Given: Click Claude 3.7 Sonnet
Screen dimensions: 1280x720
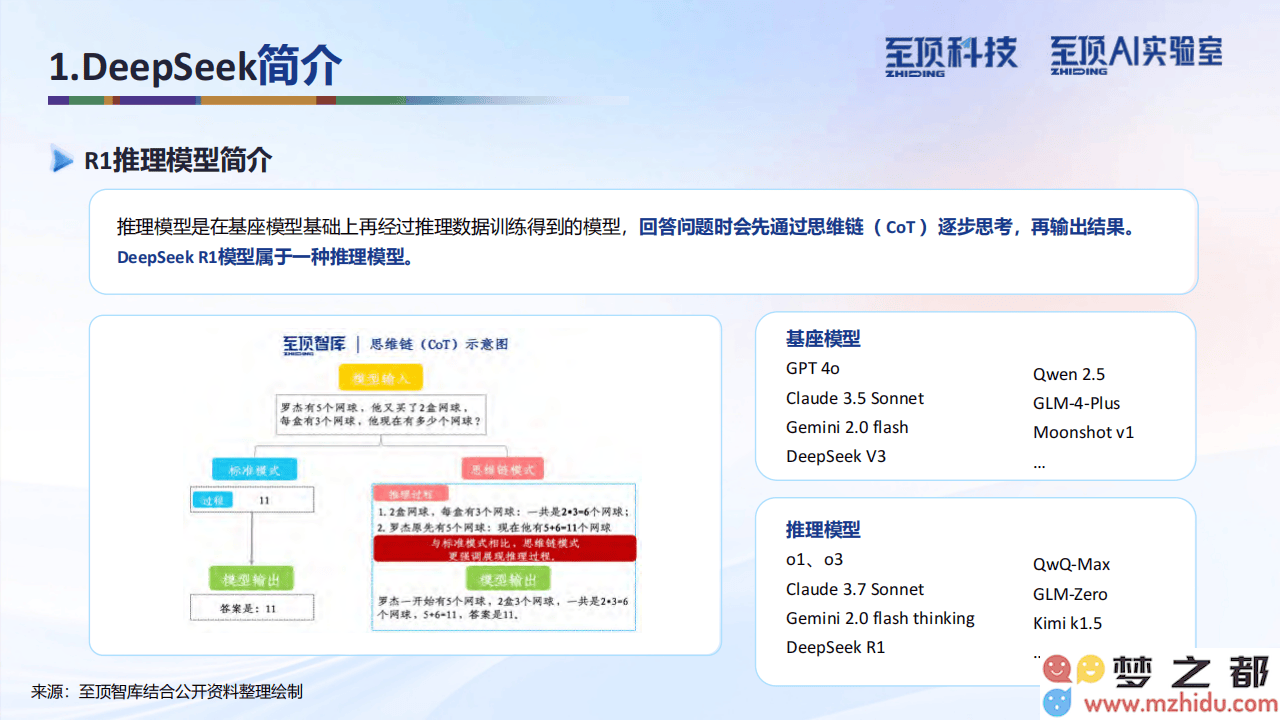Looking at the screenshot, I should [x=855, y=589].
